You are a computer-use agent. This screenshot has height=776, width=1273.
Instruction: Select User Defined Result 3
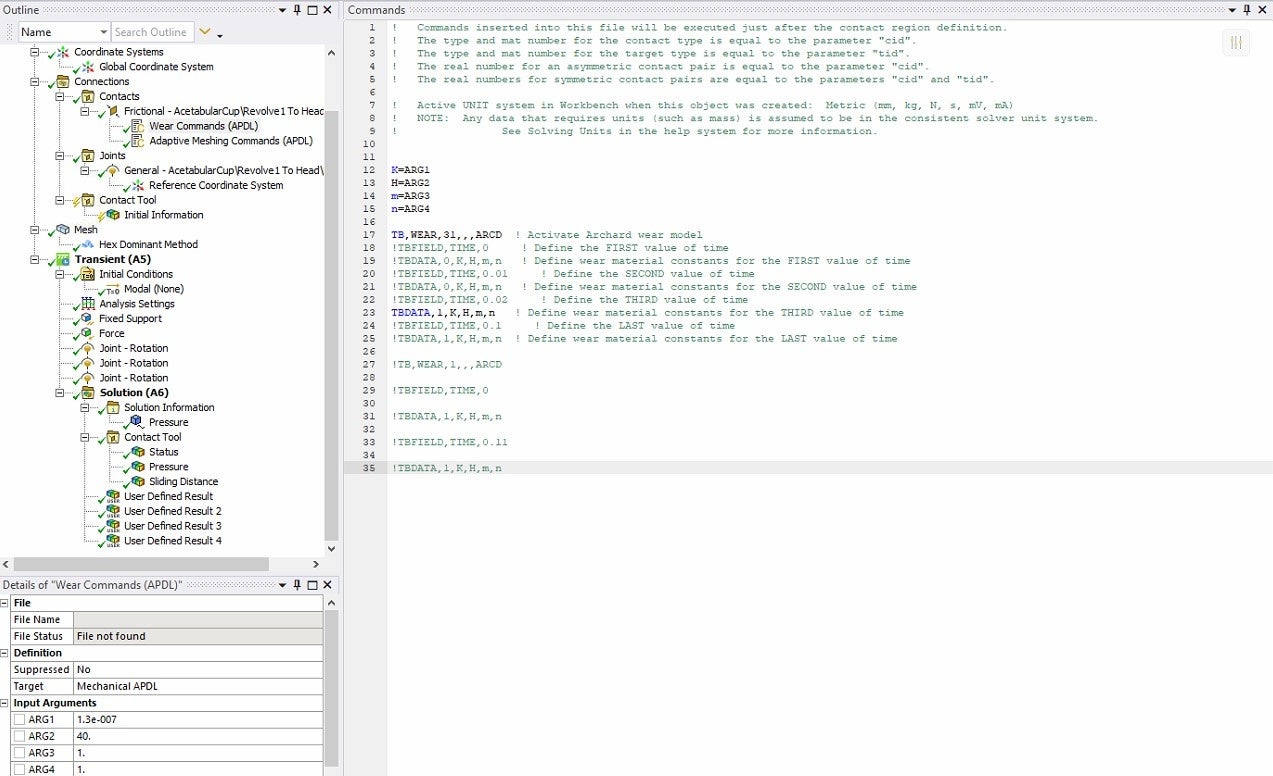point(172,526)
